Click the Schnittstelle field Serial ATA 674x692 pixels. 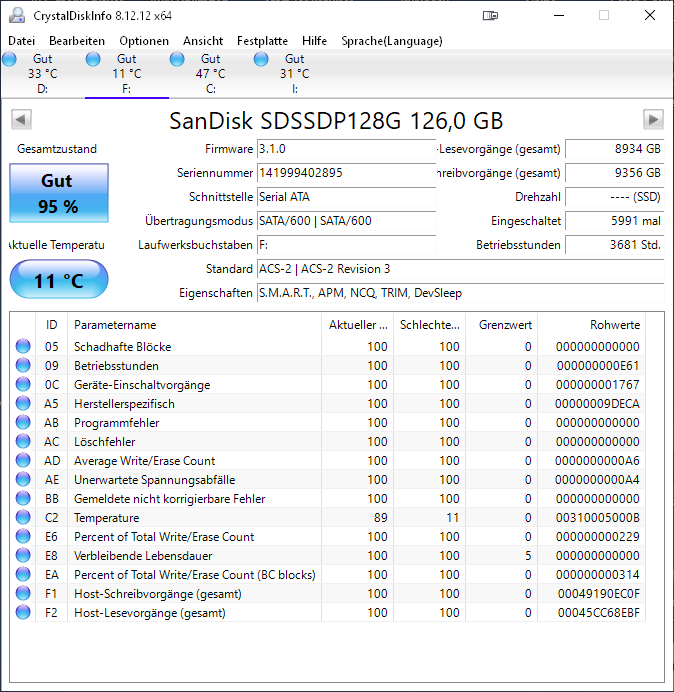(346, 196)
